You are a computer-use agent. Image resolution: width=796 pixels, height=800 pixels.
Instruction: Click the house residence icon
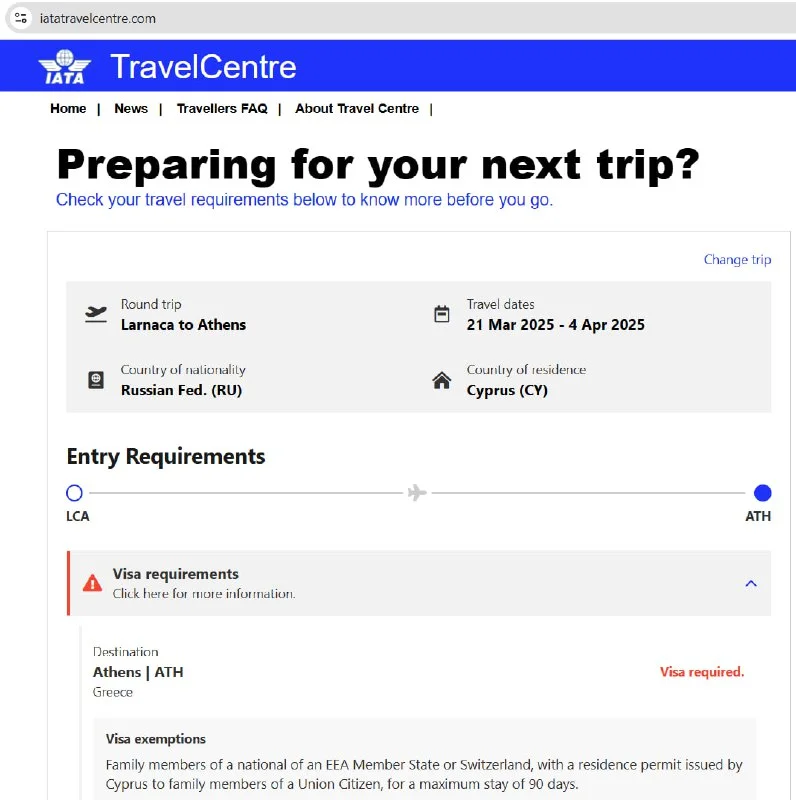(442, 380)
